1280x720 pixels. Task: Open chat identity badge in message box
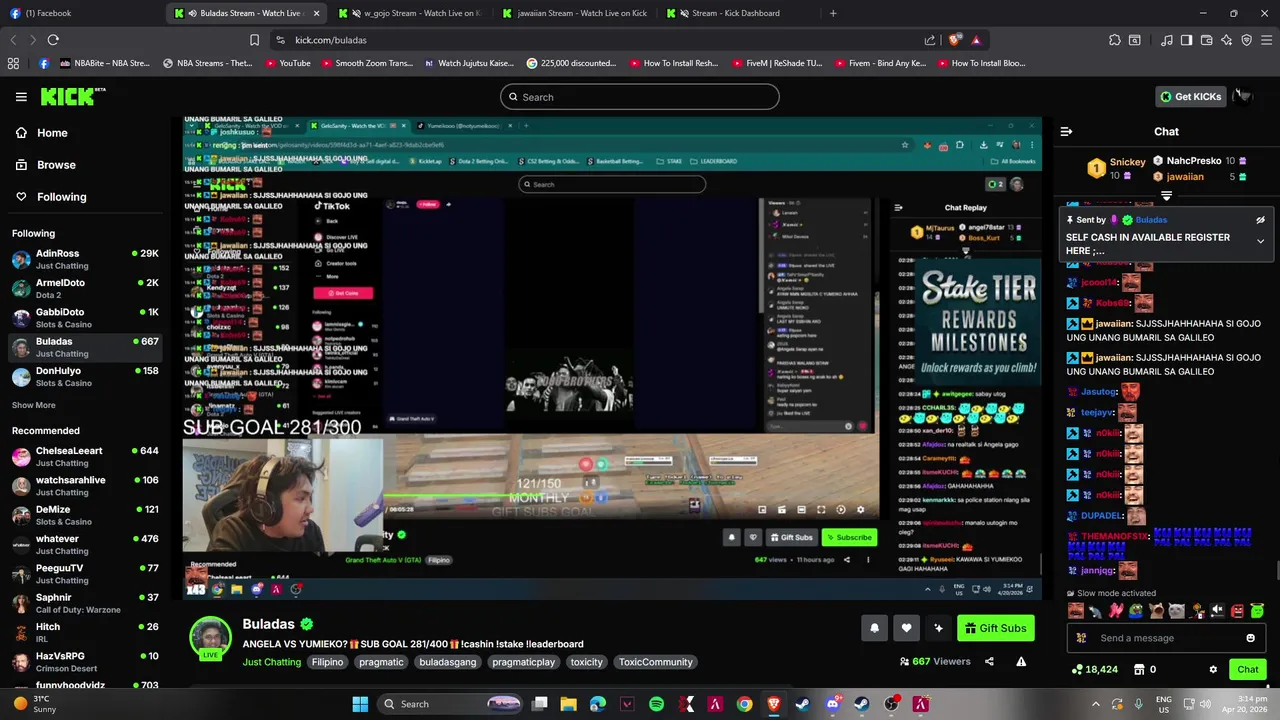pyautogui.click(x=1081, y=638)
